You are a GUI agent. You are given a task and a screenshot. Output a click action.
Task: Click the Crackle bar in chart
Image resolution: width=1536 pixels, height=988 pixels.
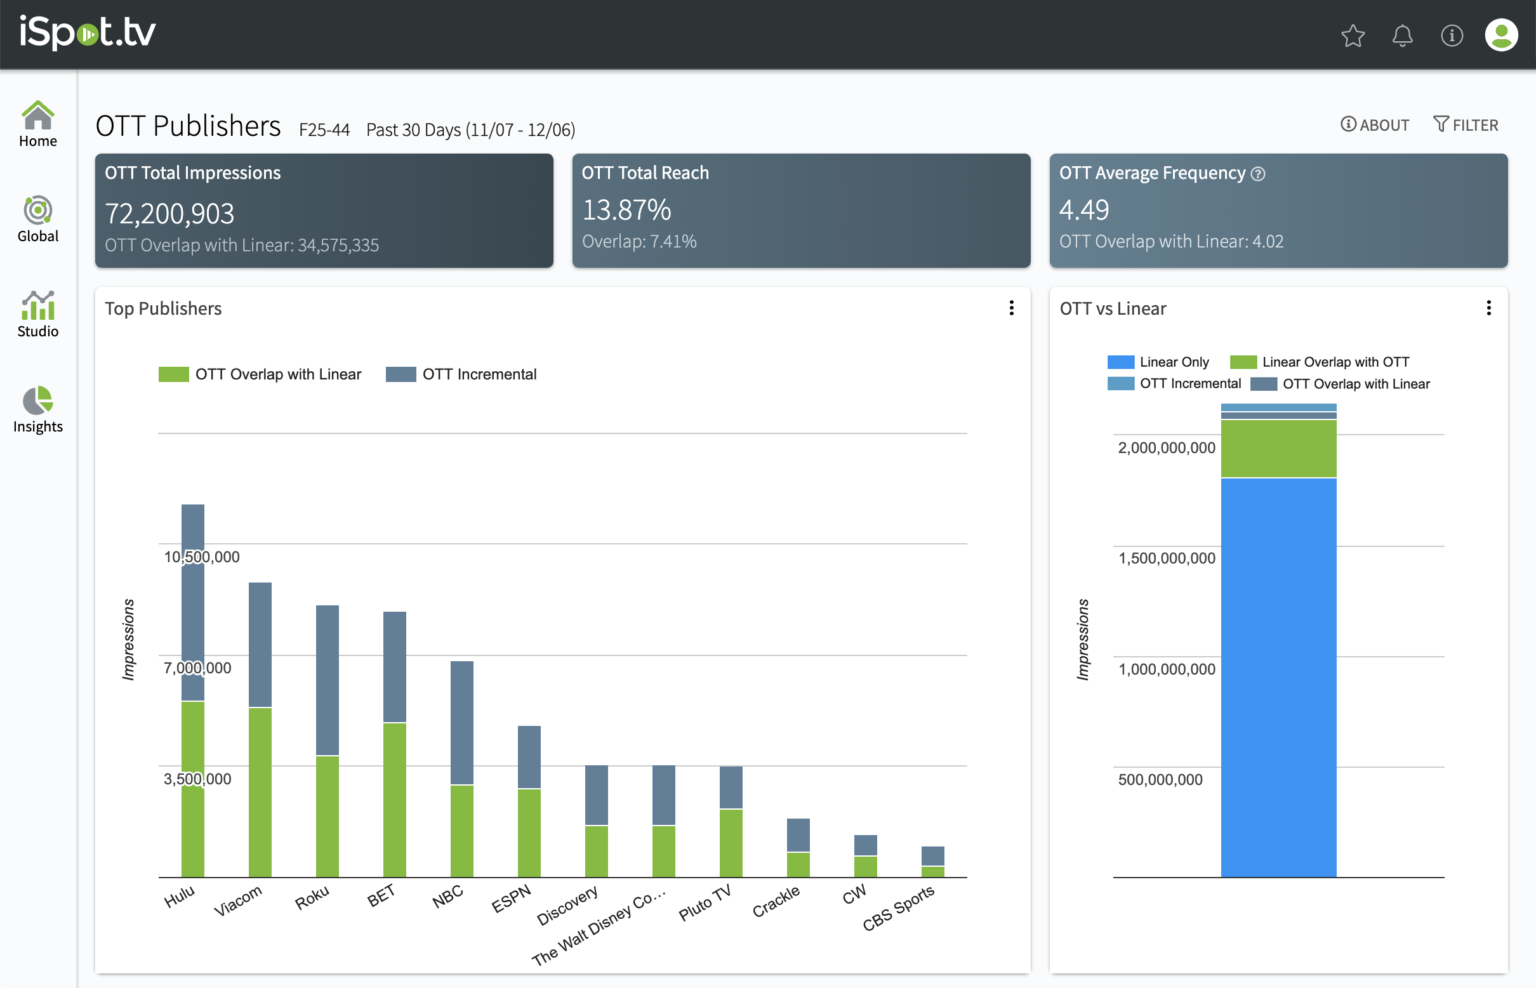[798, 848]
